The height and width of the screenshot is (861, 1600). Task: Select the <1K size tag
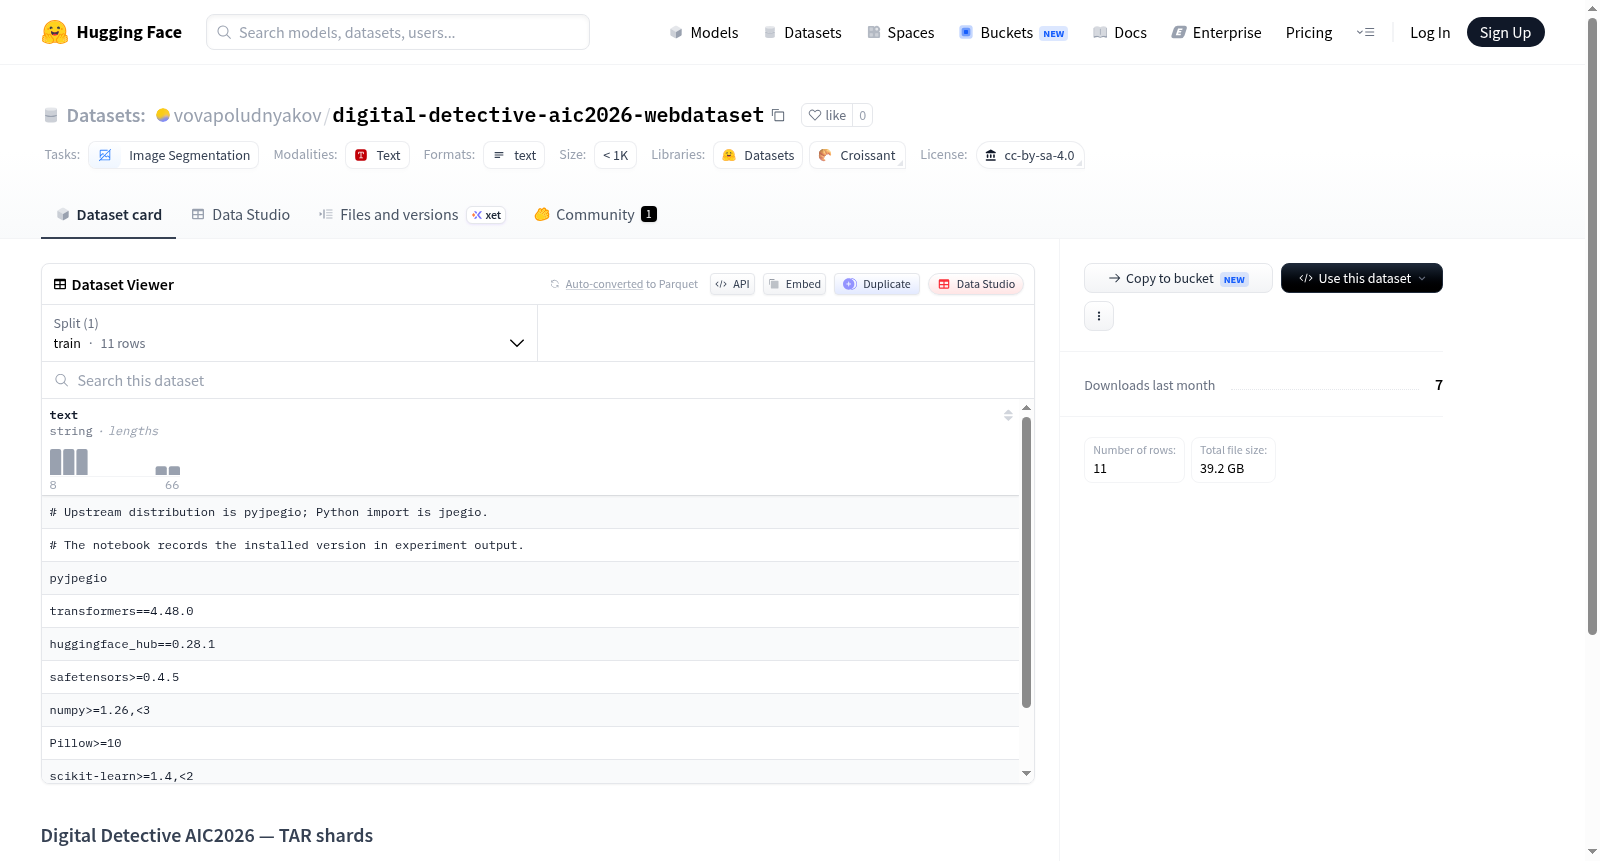(x=615, y=155)
